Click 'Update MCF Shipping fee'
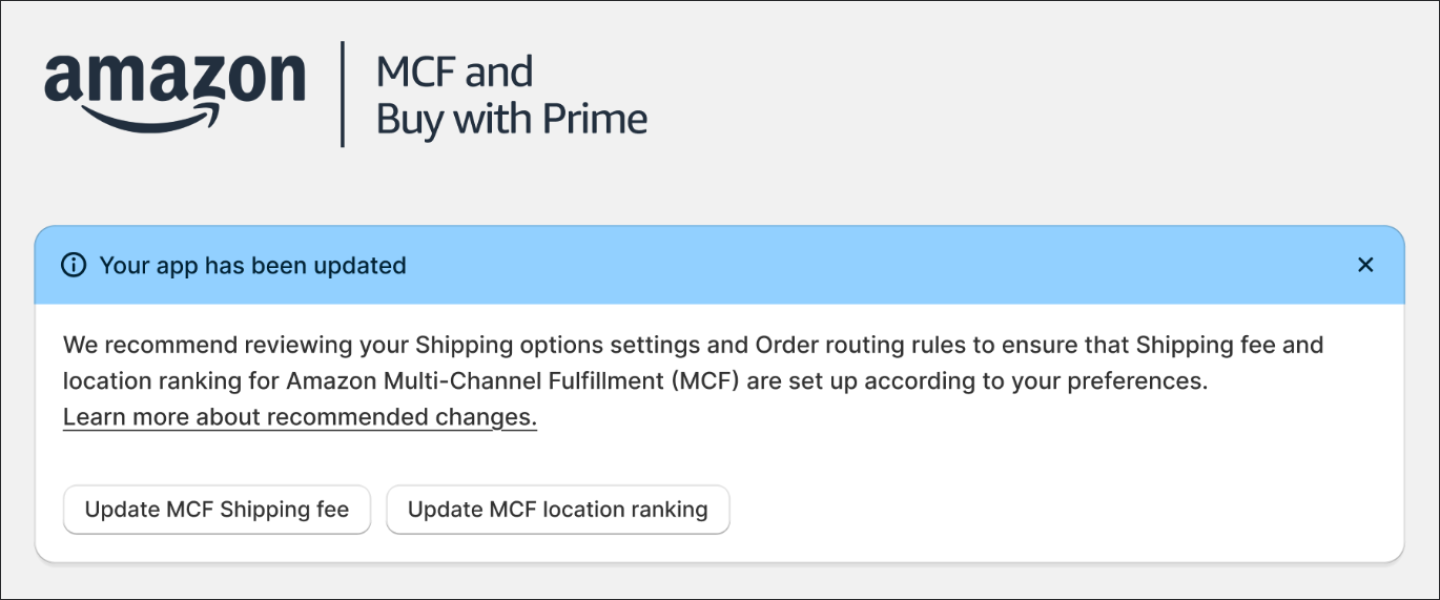 [216, 509]
